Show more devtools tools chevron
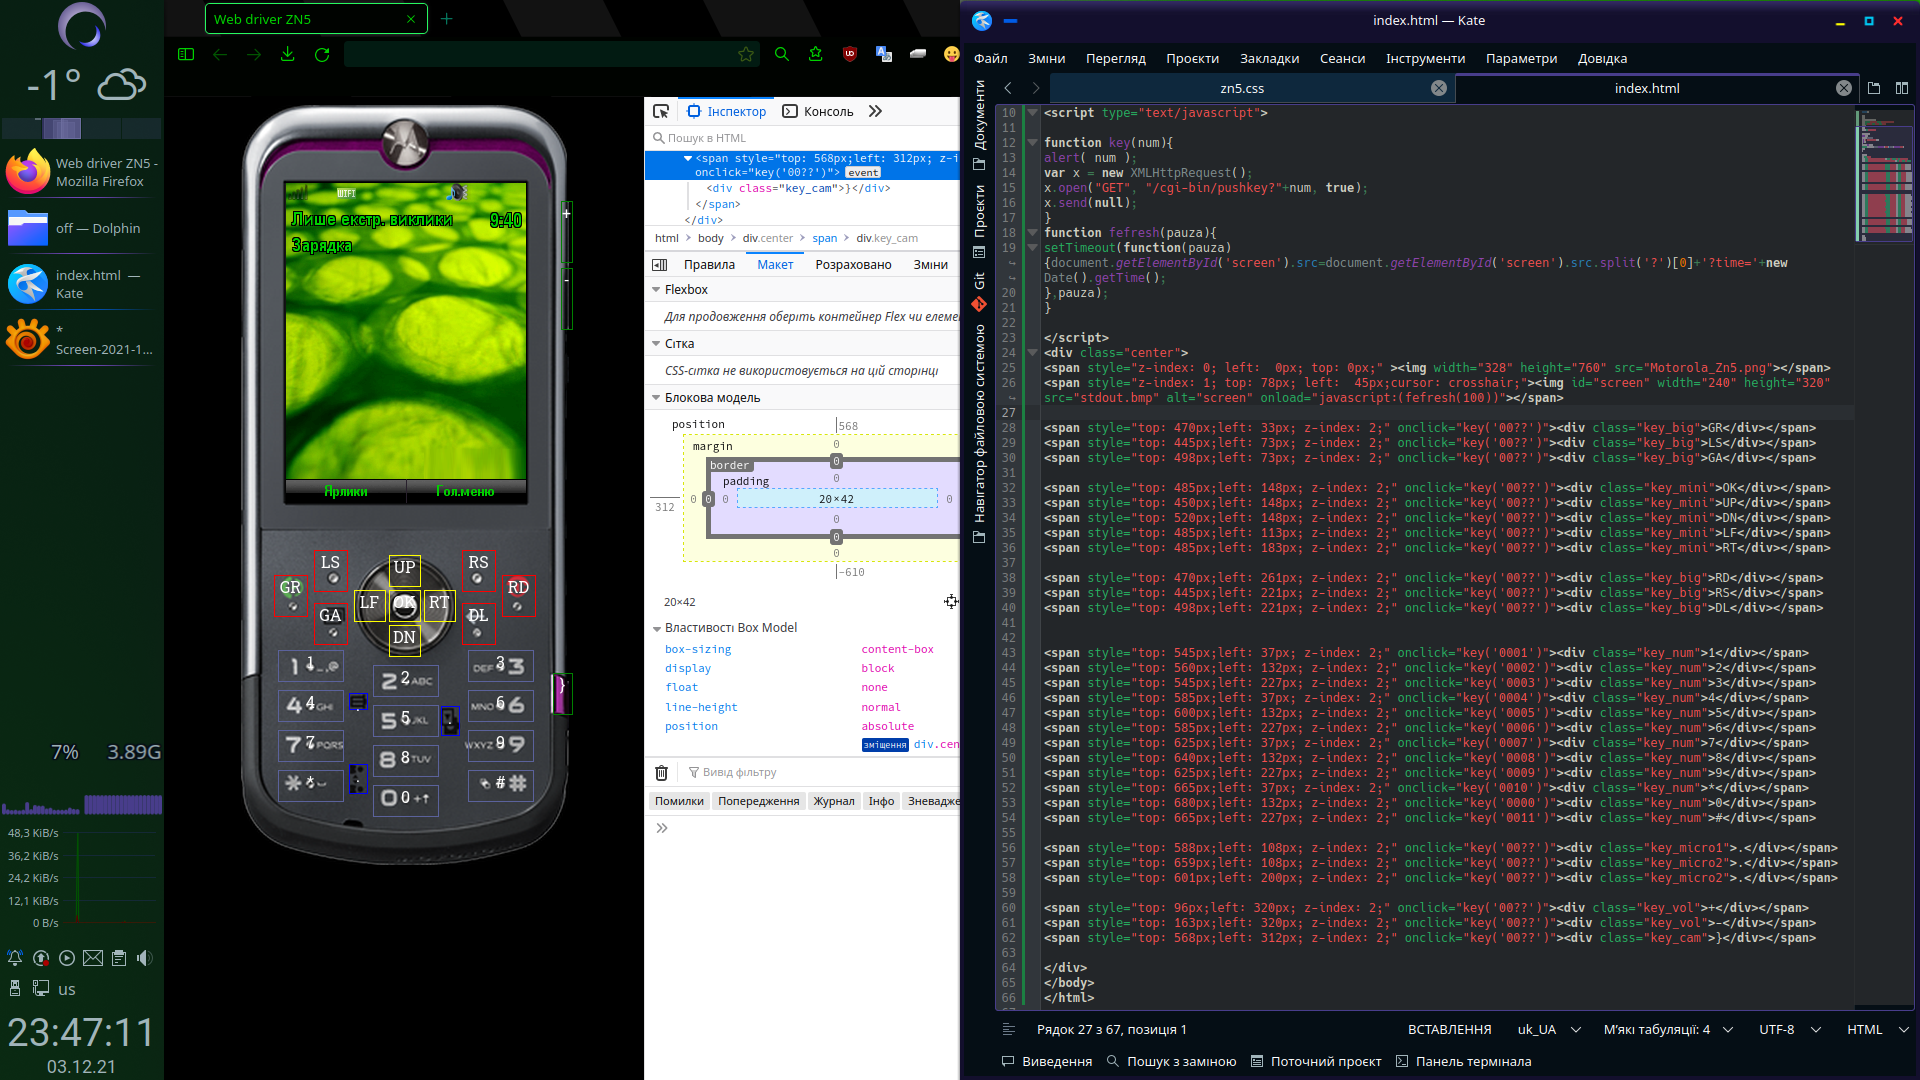 tap(875, 111)
